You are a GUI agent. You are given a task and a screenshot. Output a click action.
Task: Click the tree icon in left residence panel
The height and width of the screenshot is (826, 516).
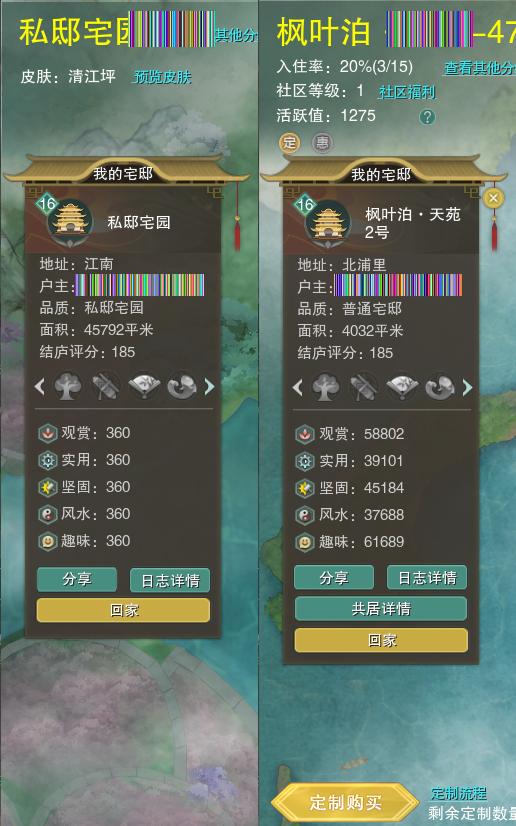(x=68, y=386)
